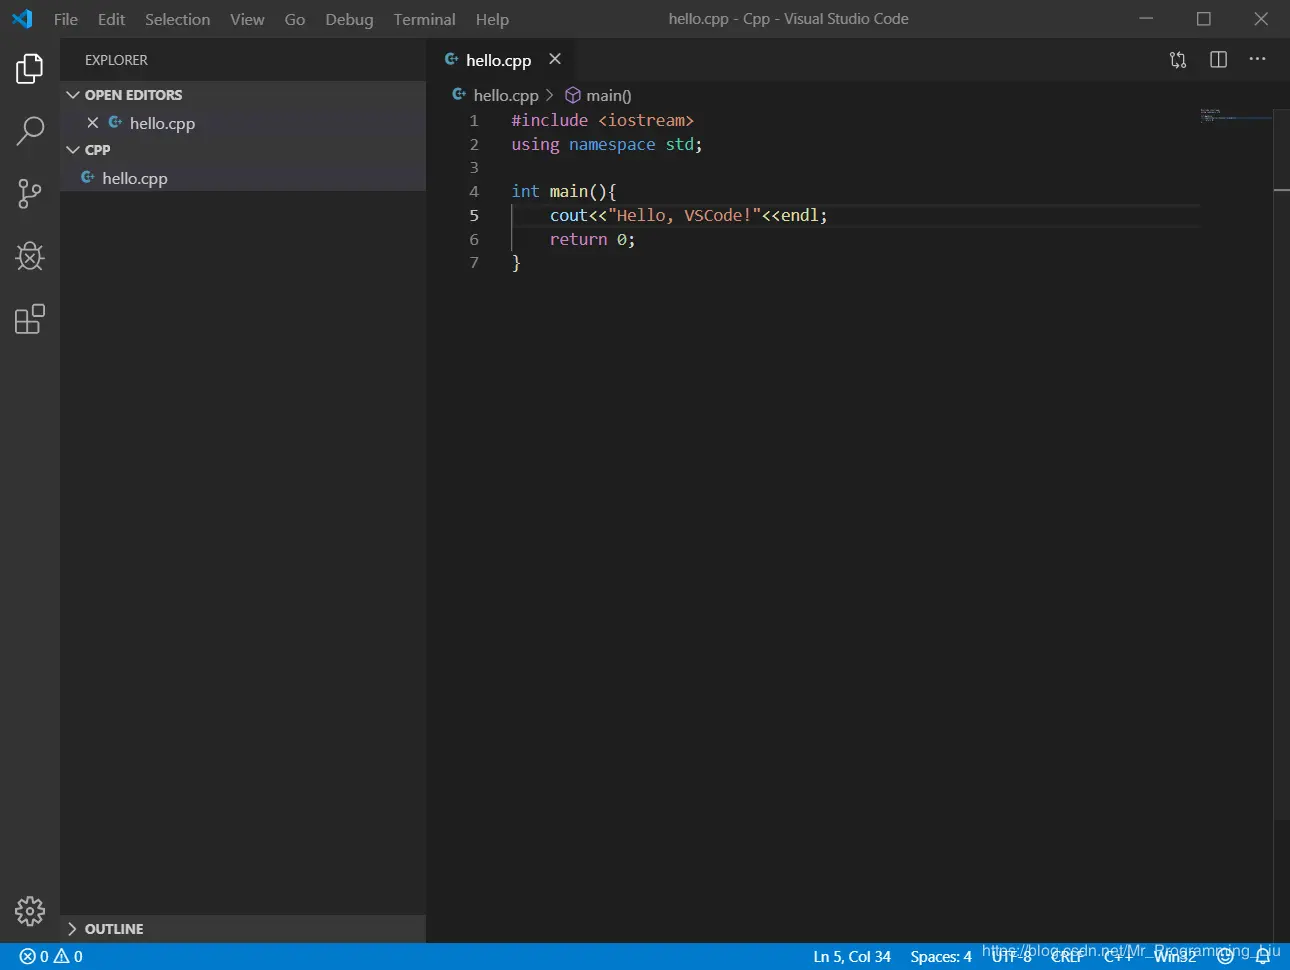
Task: Open the File menu
Action: click(x=66, y=19)
